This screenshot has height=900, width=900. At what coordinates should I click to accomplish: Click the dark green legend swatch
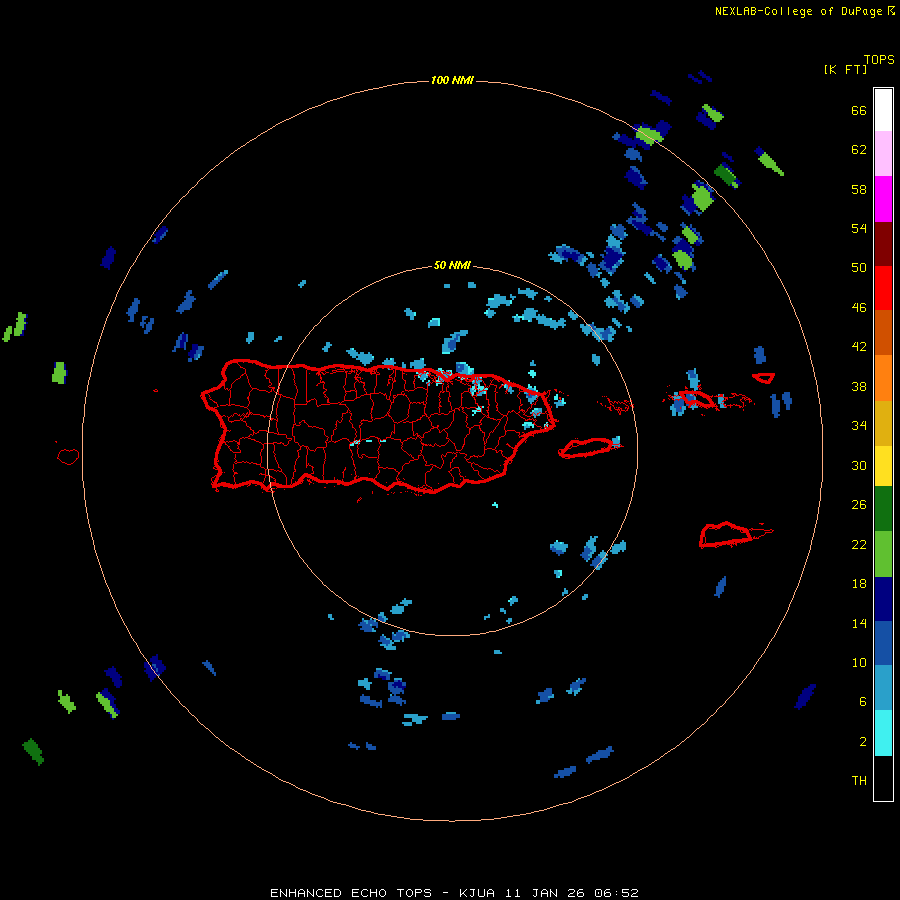pyautogui.click(x=883, y=509)
